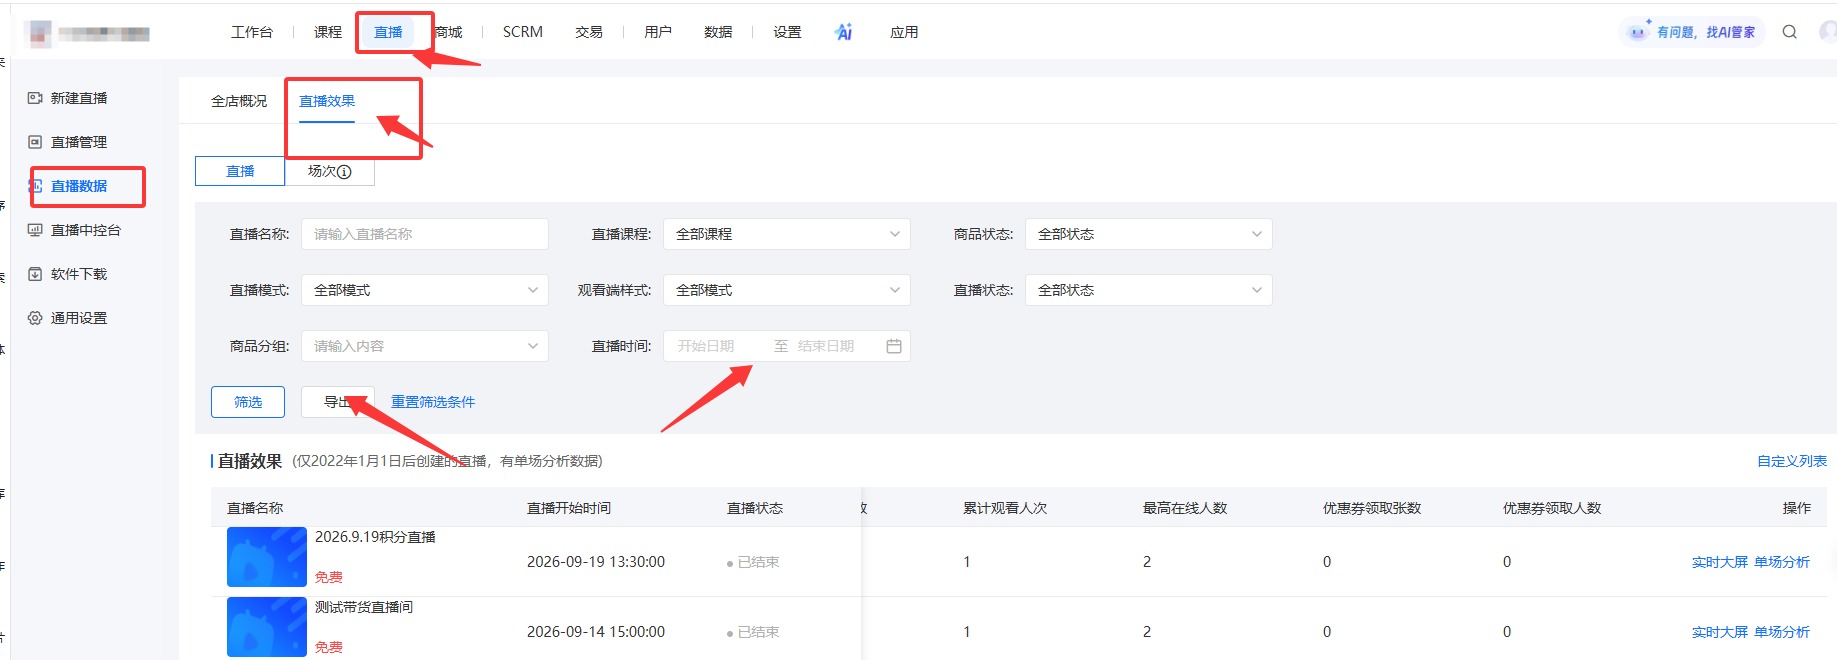Viewport: 1837px width, 660px height.
Task: Click the AI icon in top navigation
Action: [844, 32]
